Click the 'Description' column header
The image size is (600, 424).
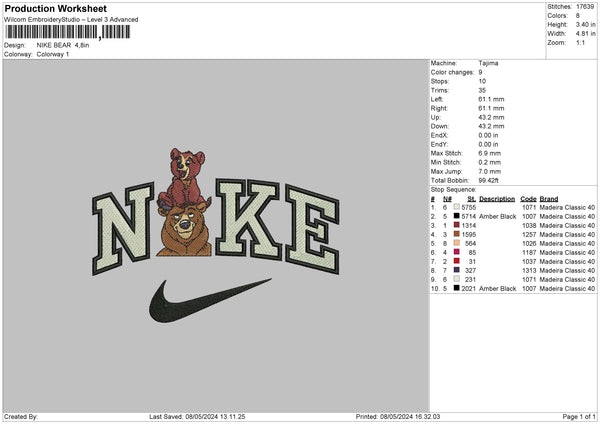coord(497,199)
